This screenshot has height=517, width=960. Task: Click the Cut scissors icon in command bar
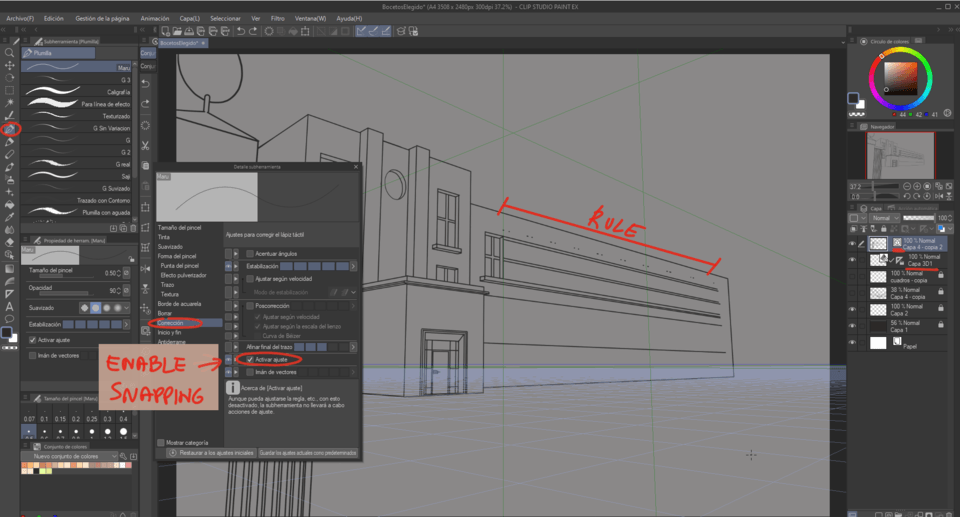tap(146, 146)
